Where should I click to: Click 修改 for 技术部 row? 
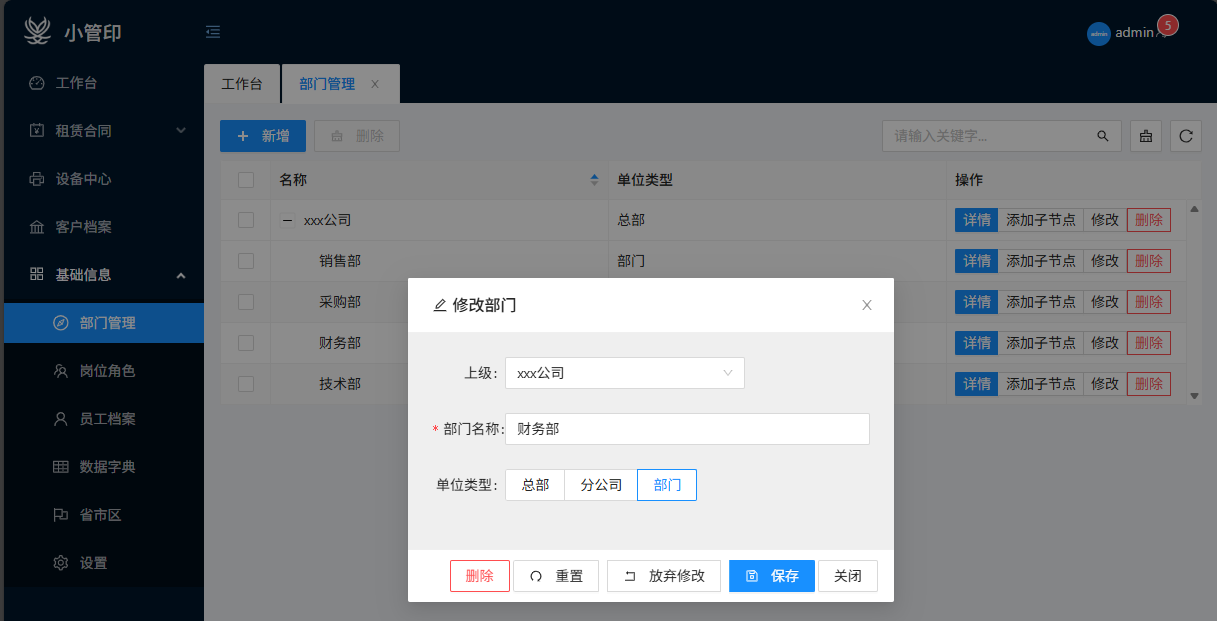click(x=1105, y=383)
